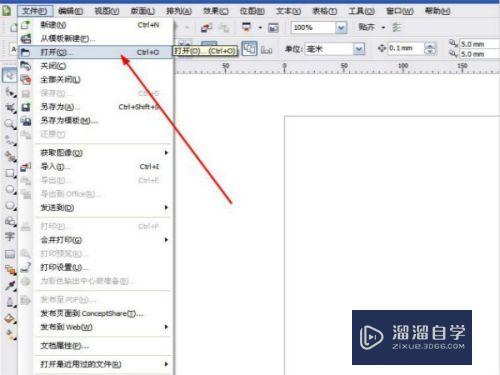The width and height of the screenshot is (500, 375).
Task: Open the 表格(T) menu
Action: coord(325,11)
